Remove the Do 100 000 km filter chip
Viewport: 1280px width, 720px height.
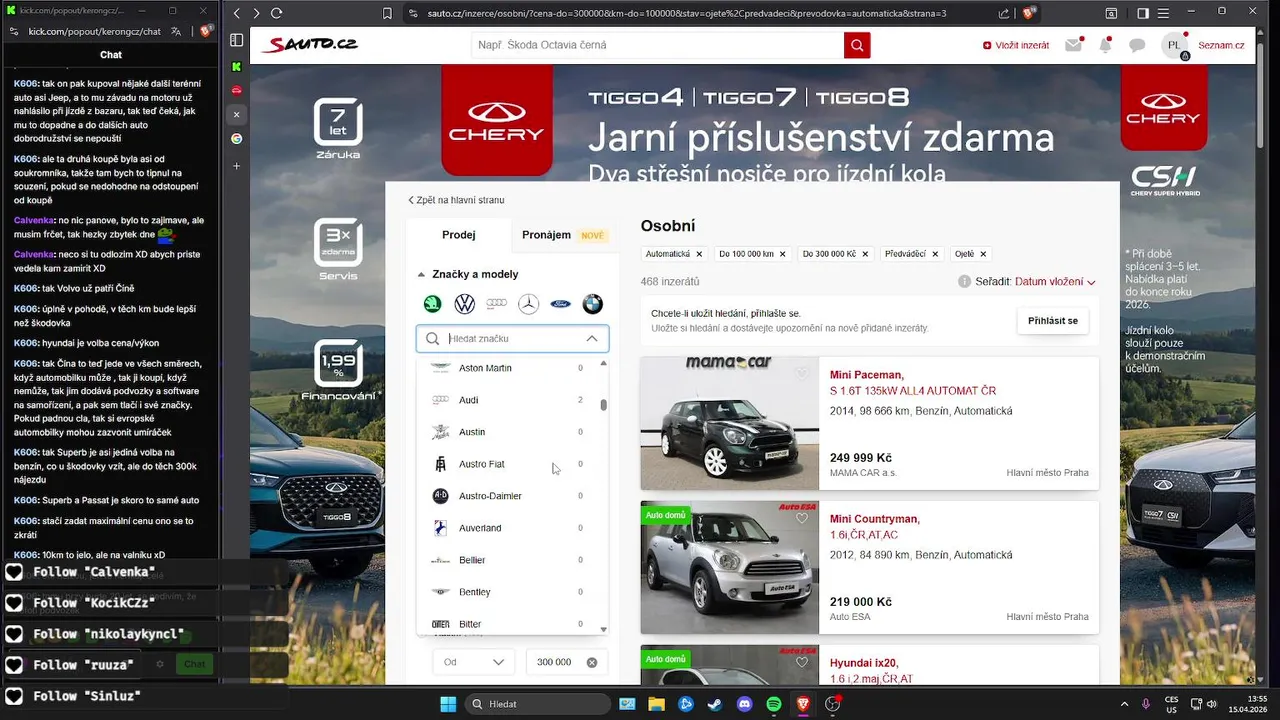pos(783,254)
